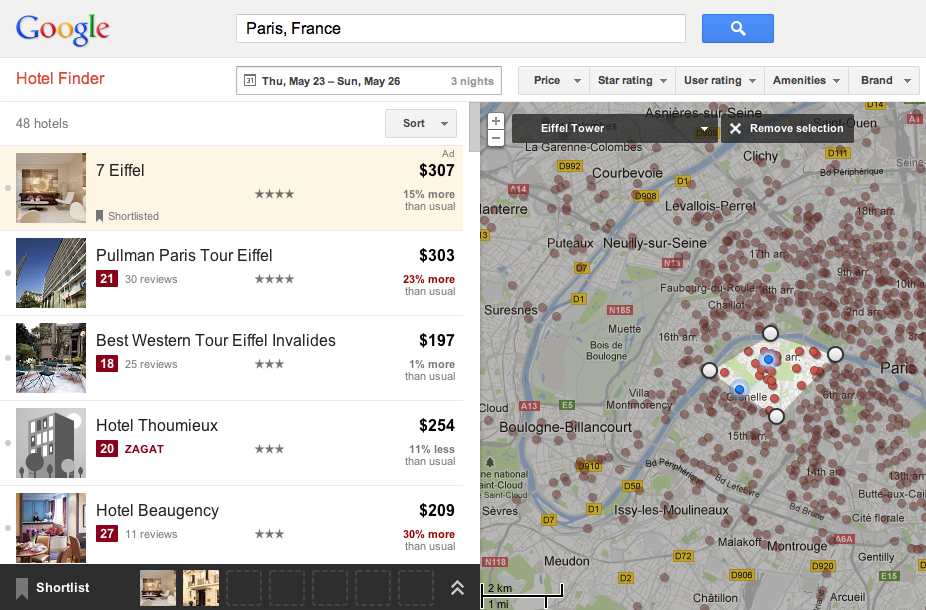
Task: Open the 7 Eiffel hotel title
Action: (120, 171)
